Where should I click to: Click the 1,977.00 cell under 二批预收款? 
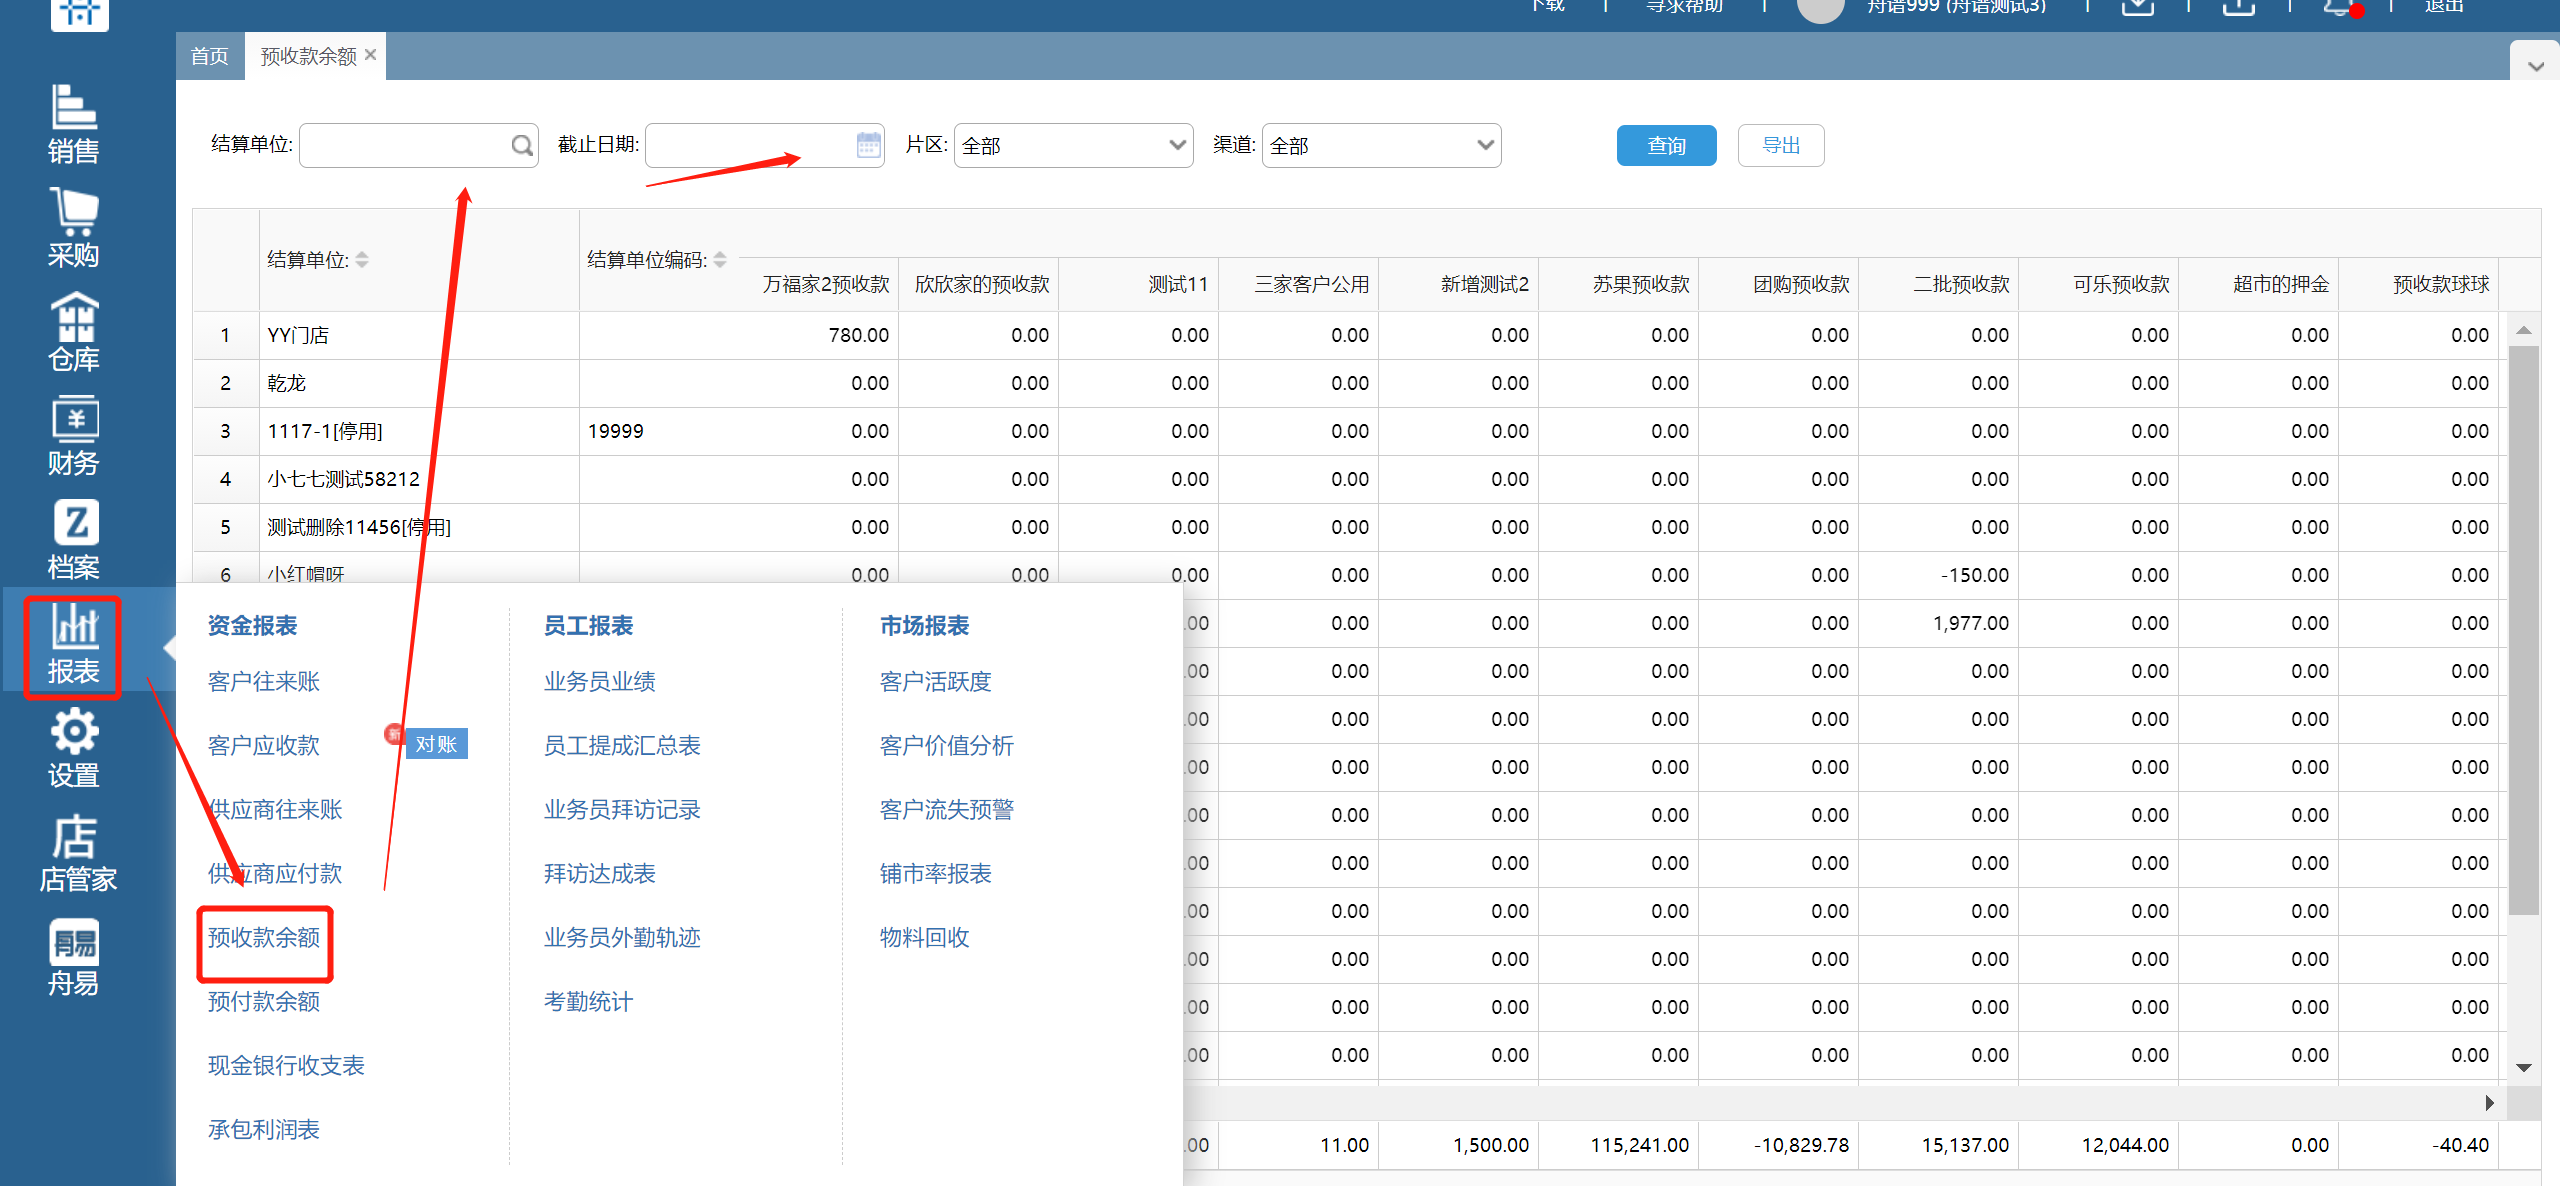pos(1939,623)
